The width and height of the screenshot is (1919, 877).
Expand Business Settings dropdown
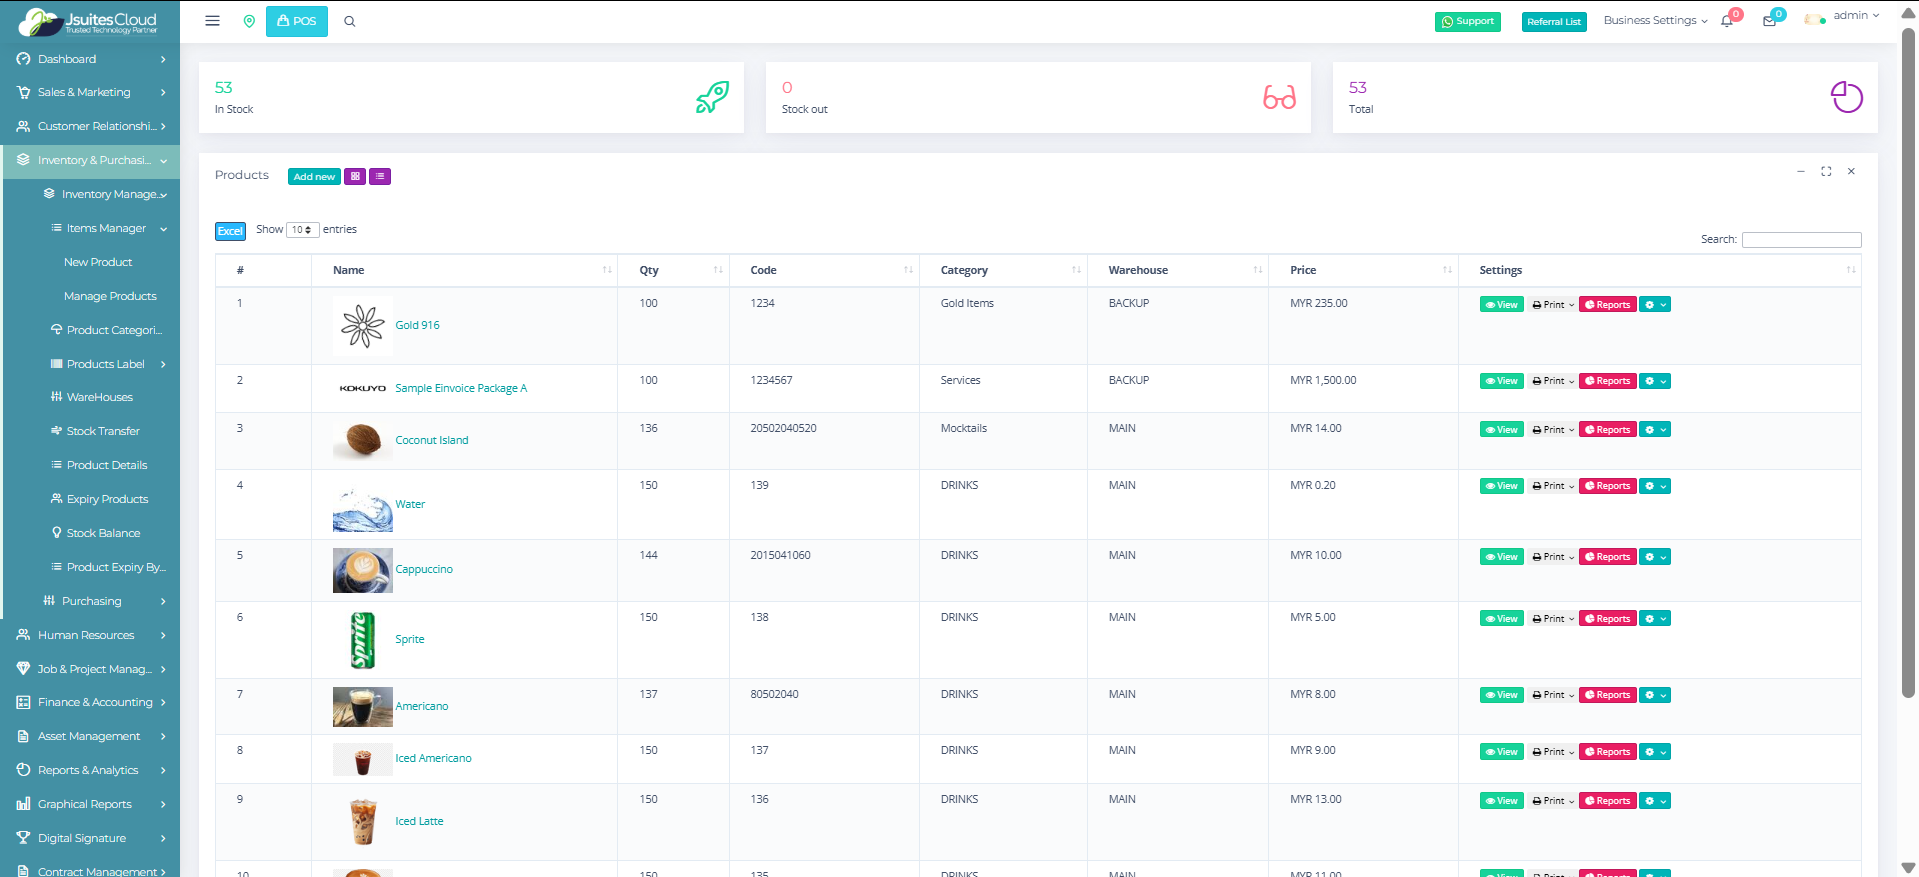click(1655, 21)
